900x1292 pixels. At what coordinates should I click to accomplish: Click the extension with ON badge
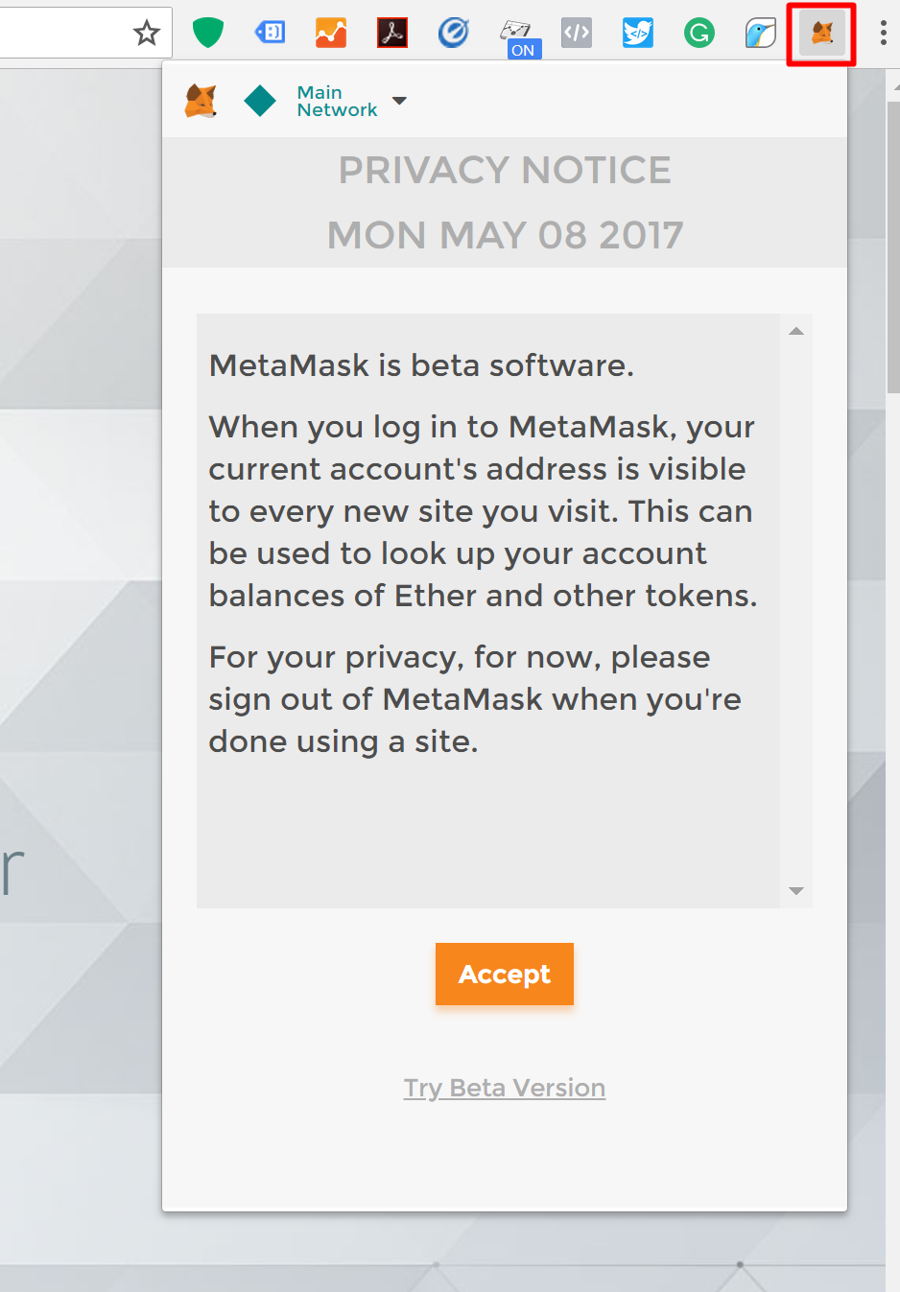516,35
